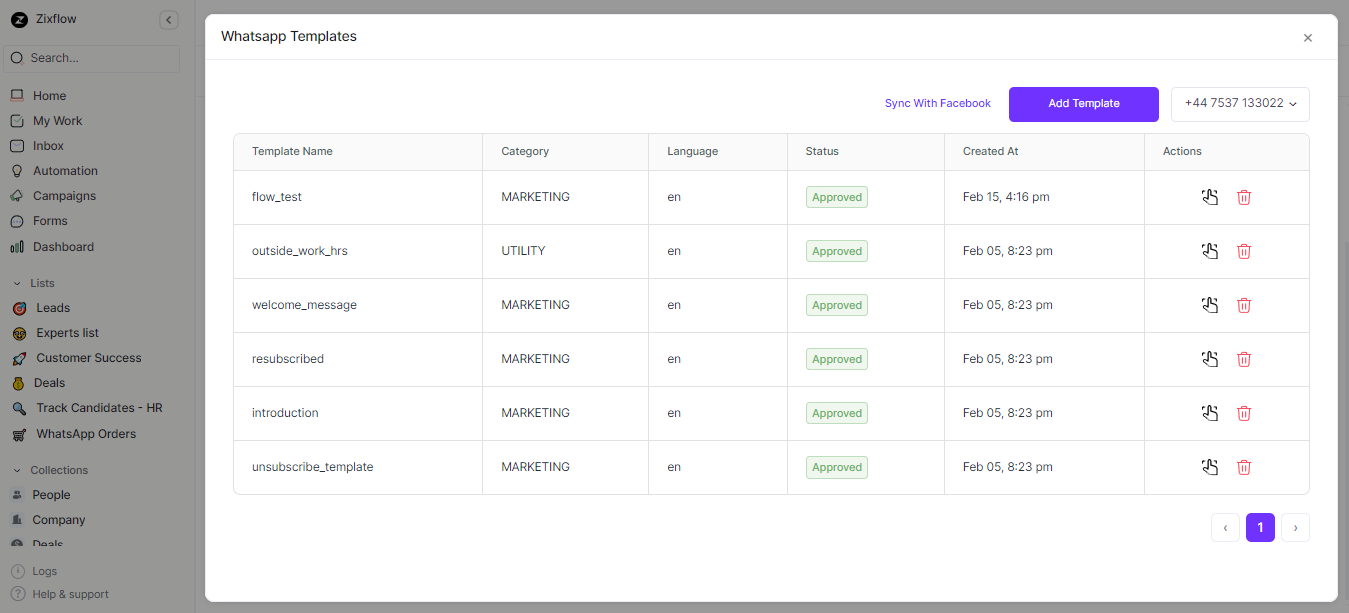
Task: Open Inbox from the sidebar
Action: tap(48, 145)
